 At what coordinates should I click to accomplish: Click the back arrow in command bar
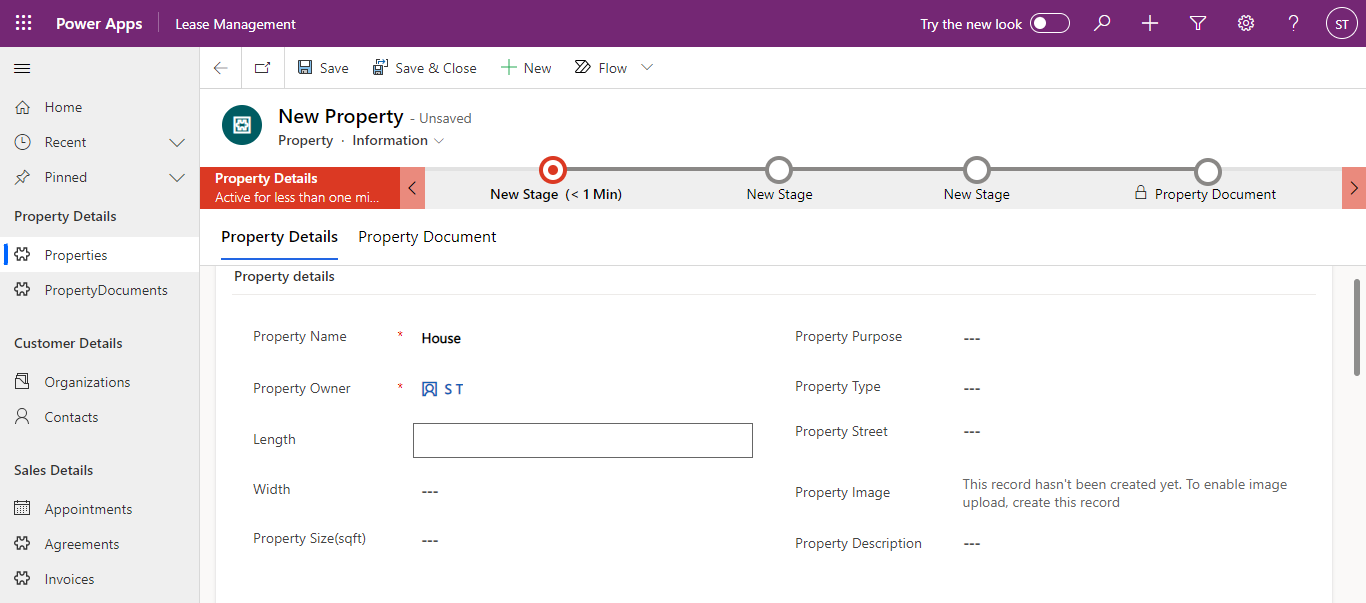[x=221, y=68]
